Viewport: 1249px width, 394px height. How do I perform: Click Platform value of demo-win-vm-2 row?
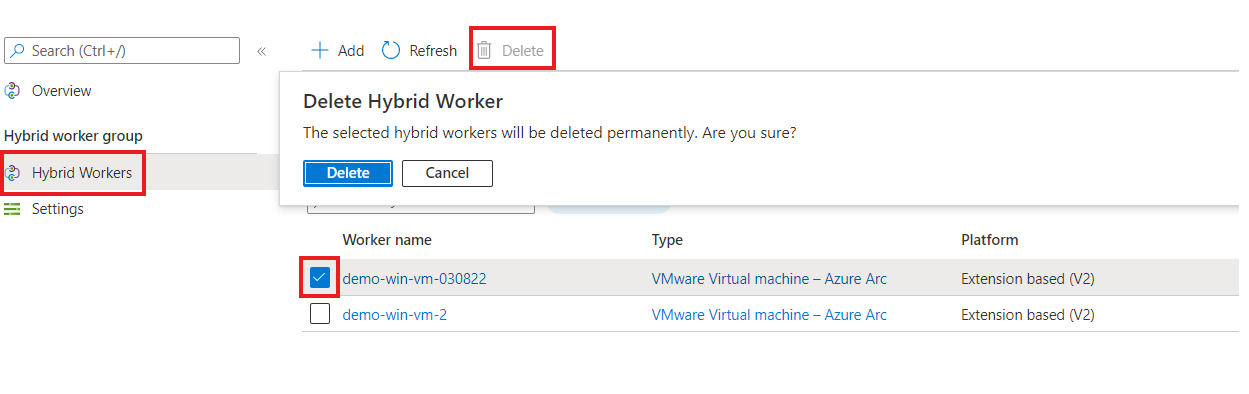pos(1028,315)
